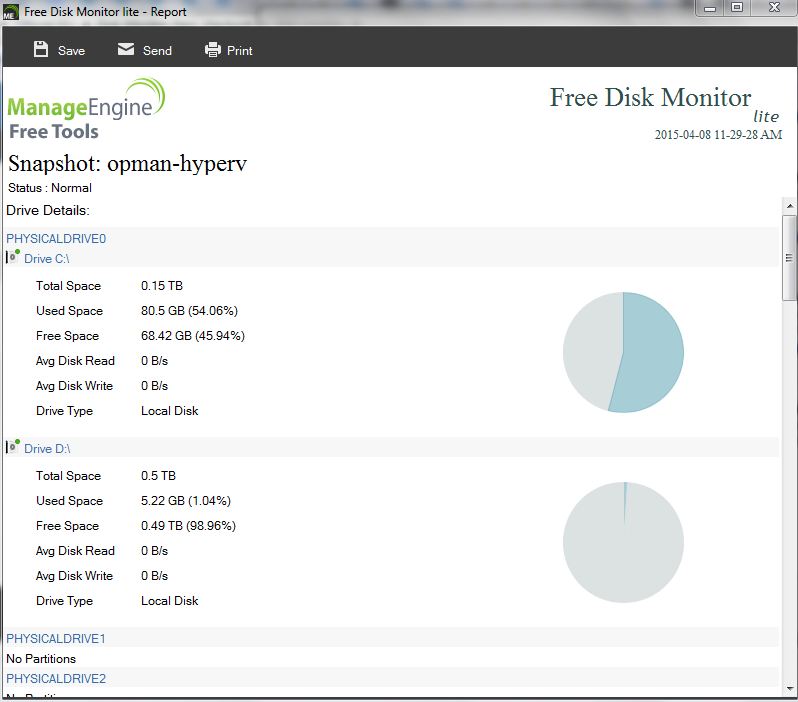The width and height of the screenshot is (798, 702).
Task: Click the Snapshot: opman-hyperv heading
Action: pyautogui.click(x=127, y=163)
